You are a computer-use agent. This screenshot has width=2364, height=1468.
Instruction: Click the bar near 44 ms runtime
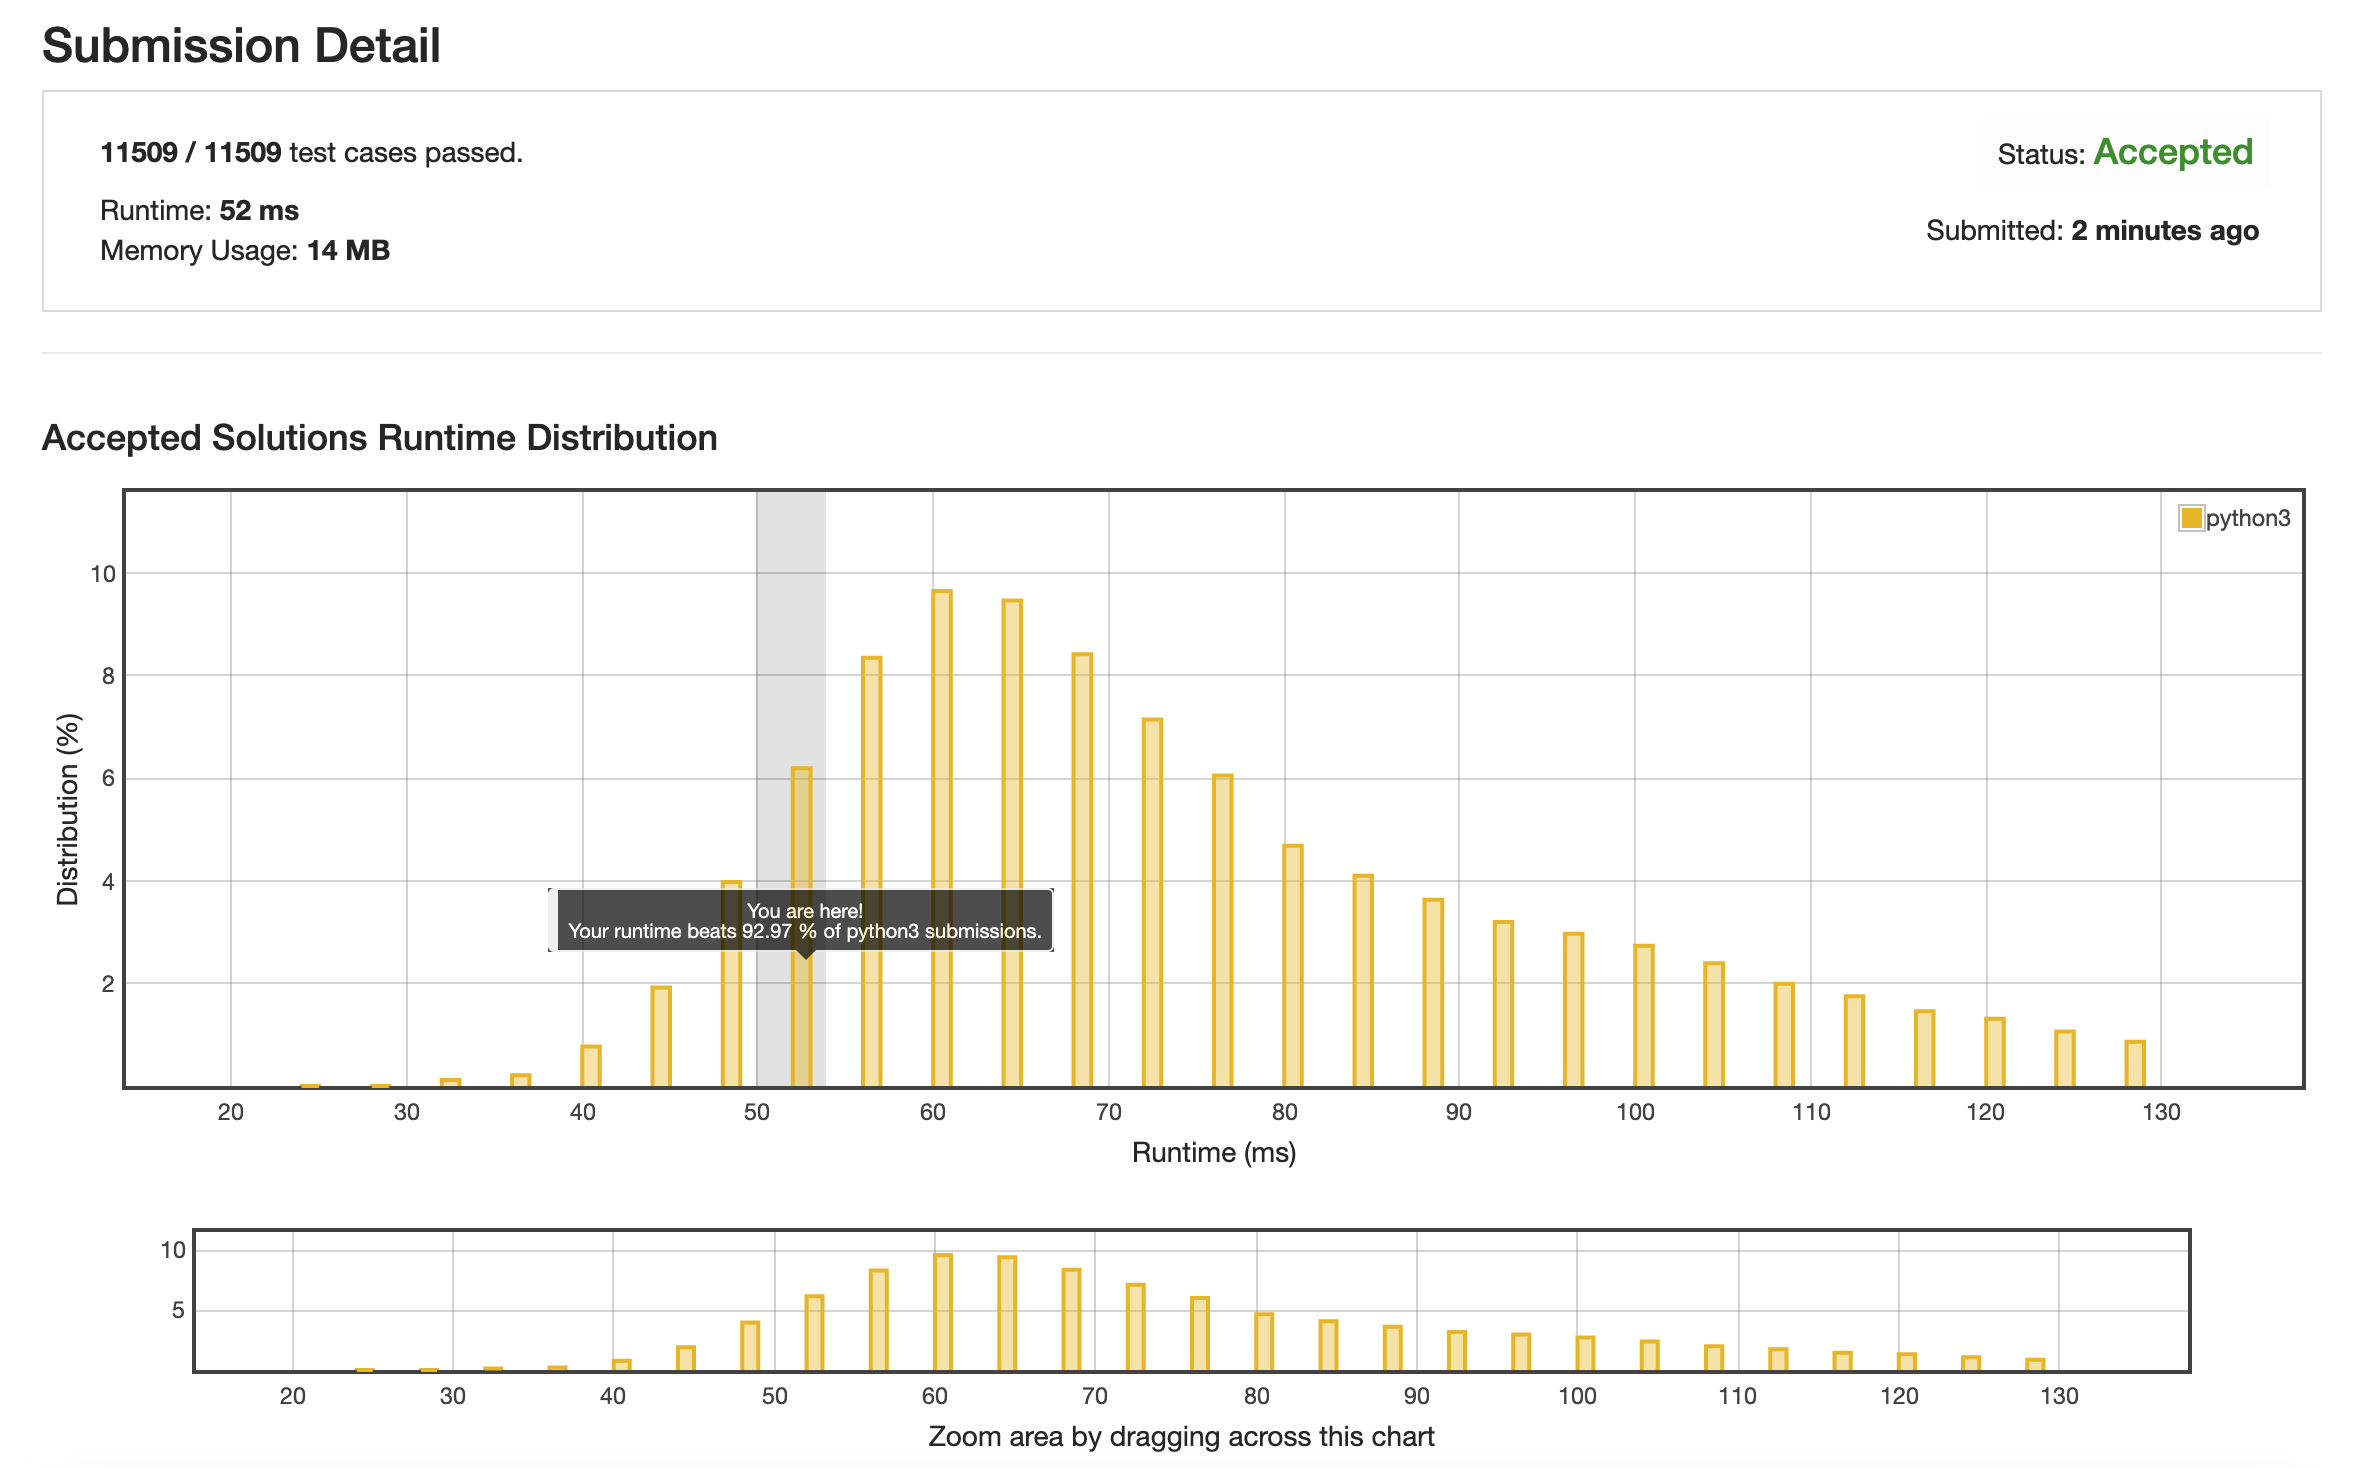tap(661, 1035)
